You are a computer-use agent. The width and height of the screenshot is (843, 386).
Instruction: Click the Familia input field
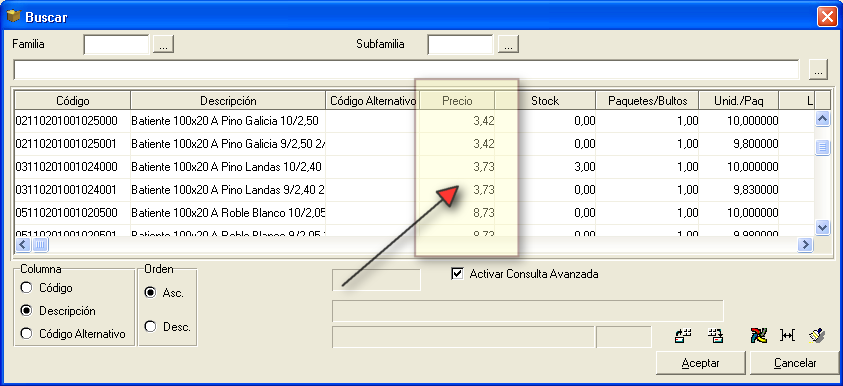pyautogui.click(x=116, y=45)
